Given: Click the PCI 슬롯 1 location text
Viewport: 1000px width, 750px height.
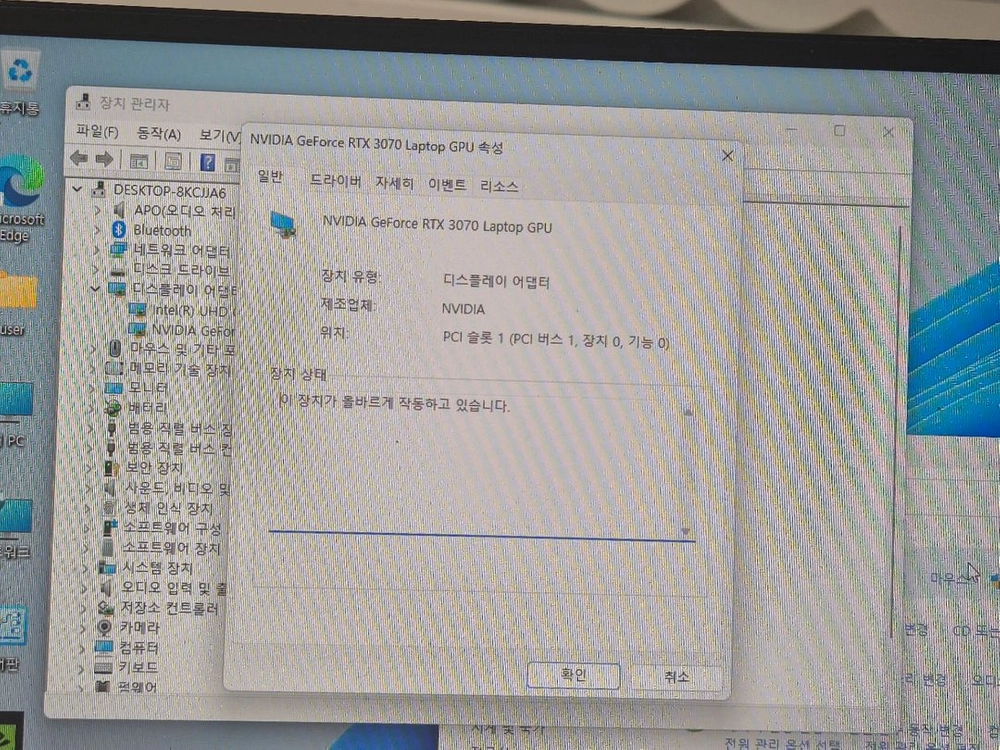Looking at the screenshot, I should 555,340.
